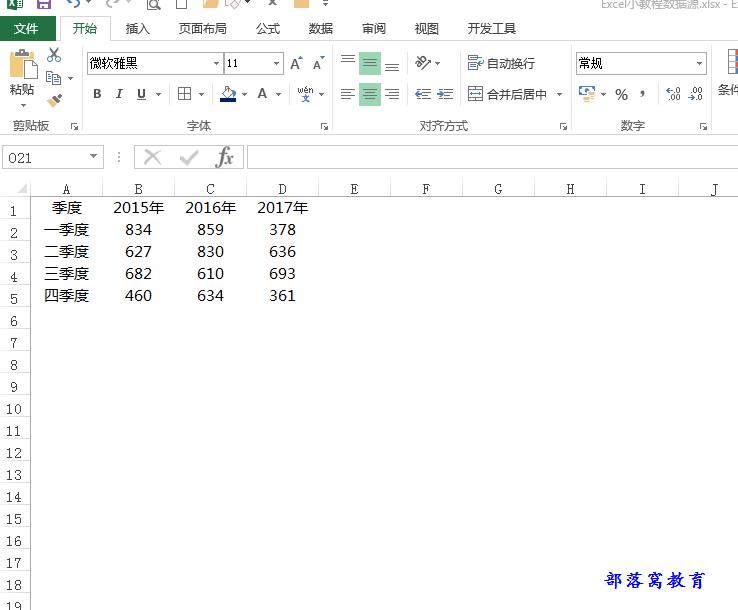Image resolution: width=738 pixels, height=610 pixels.
Task: Click the wén phonetic guide icon
Action: tap(305, 94)
